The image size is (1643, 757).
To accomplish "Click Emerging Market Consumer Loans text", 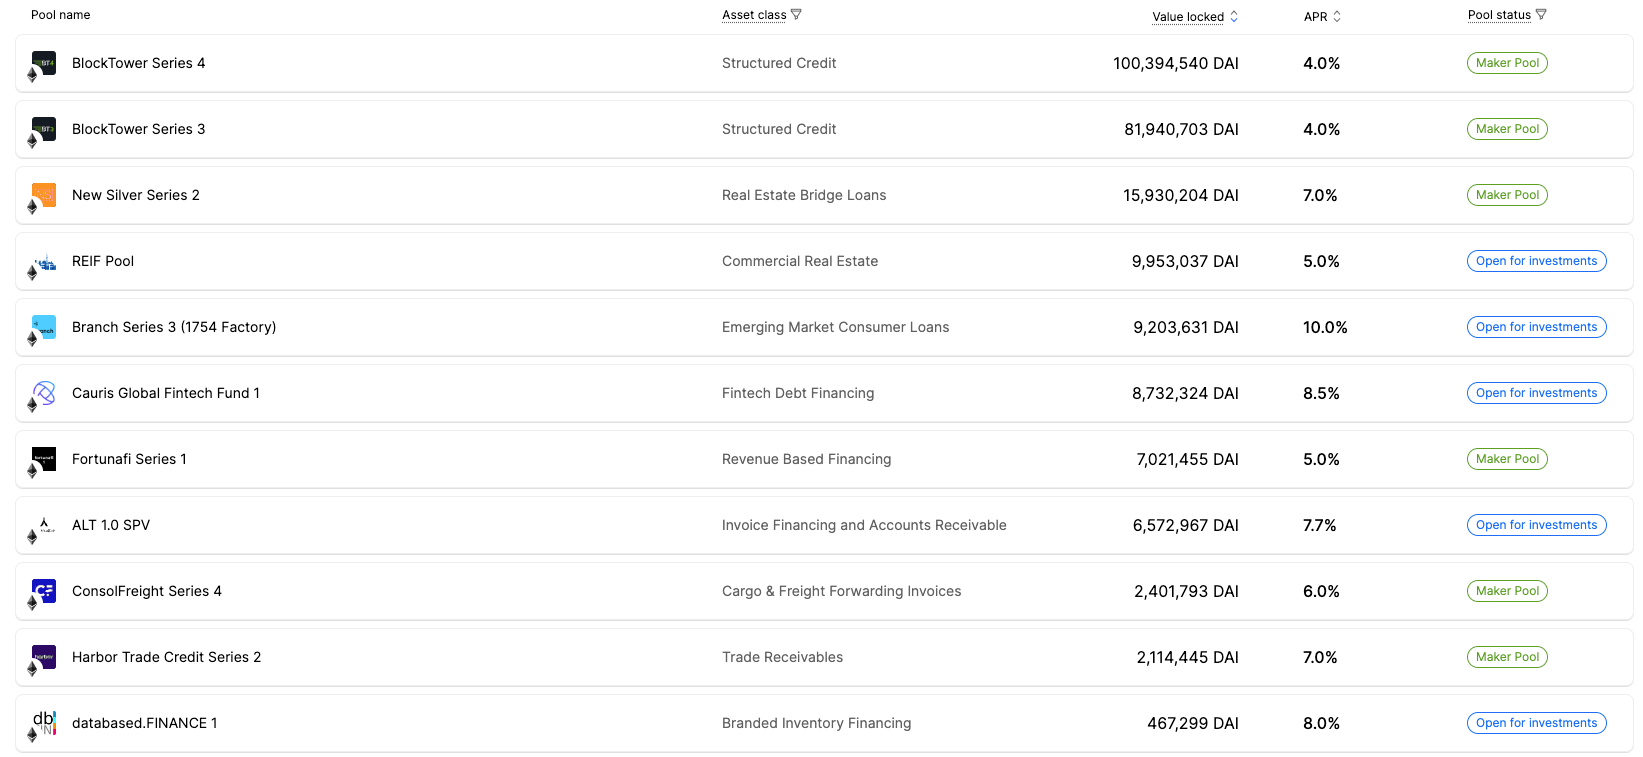I will (836, 327).
